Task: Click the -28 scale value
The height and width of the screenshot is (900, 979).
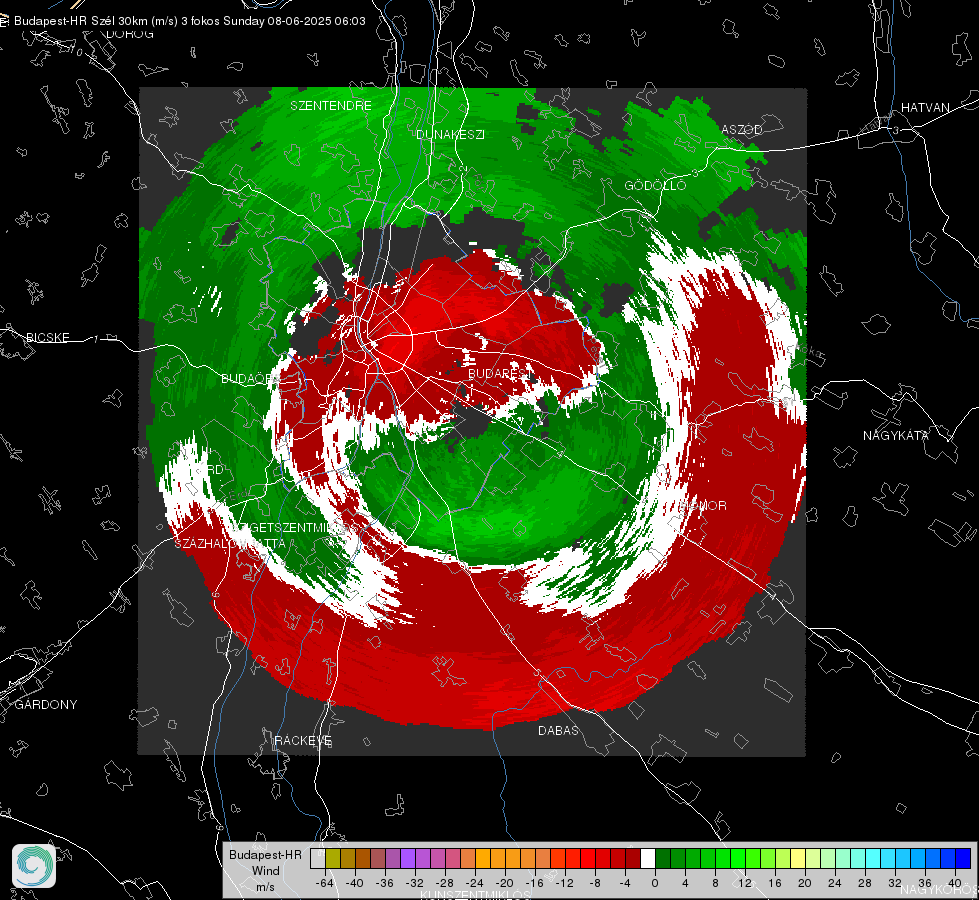Action: coord(445,883)
